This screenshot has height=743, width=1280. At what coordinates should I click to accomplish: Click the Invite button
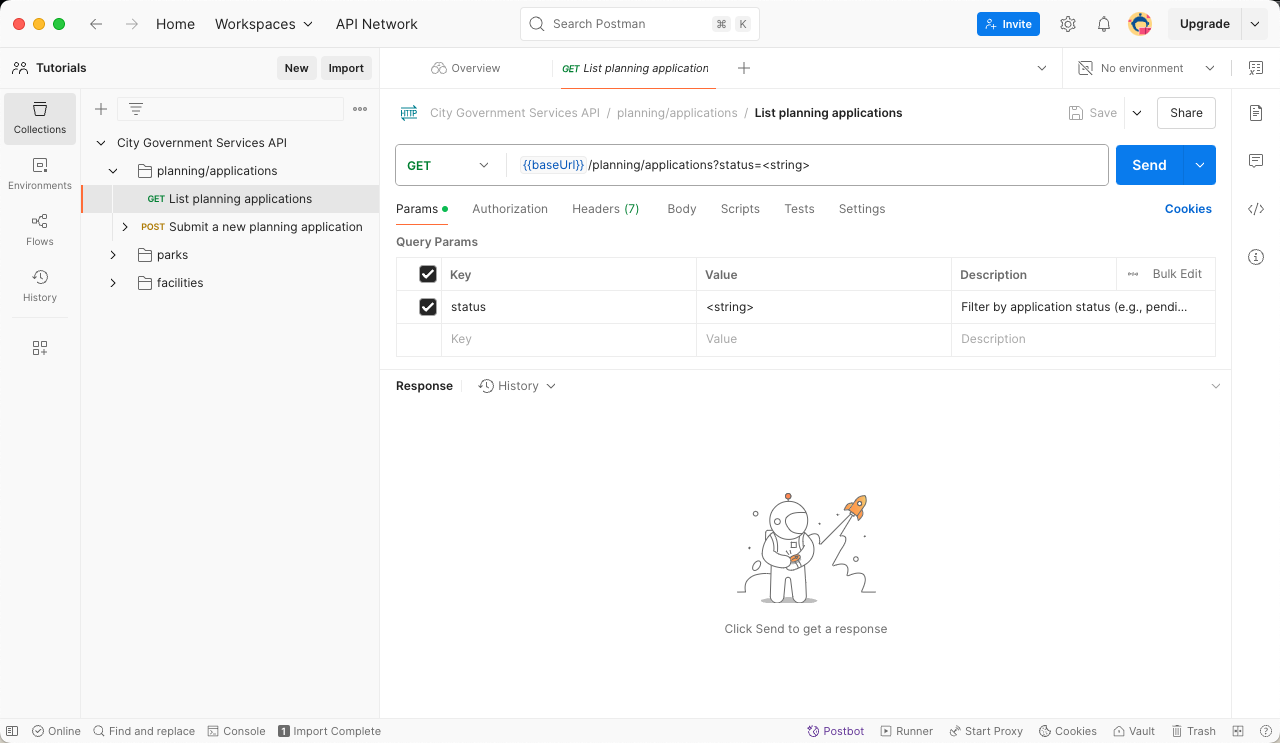(x=1008, y=24)
